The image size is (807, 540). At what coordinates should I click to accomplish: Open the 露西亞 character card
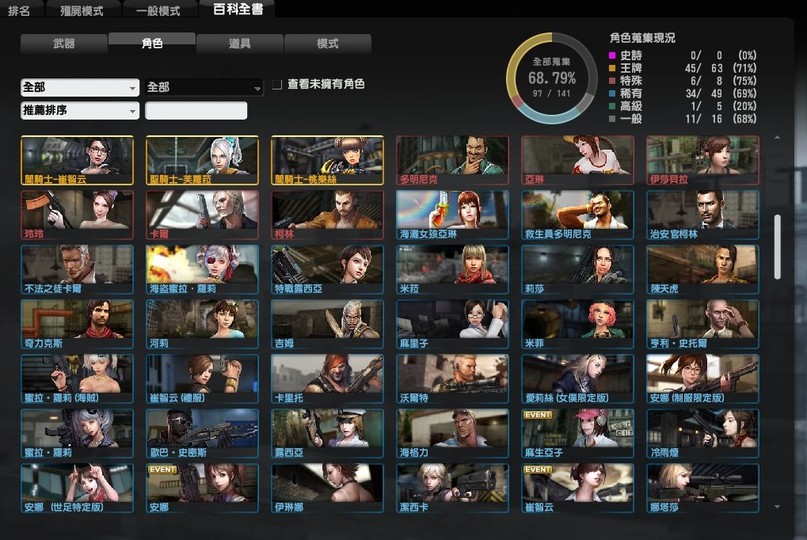(x=327, y=433)
